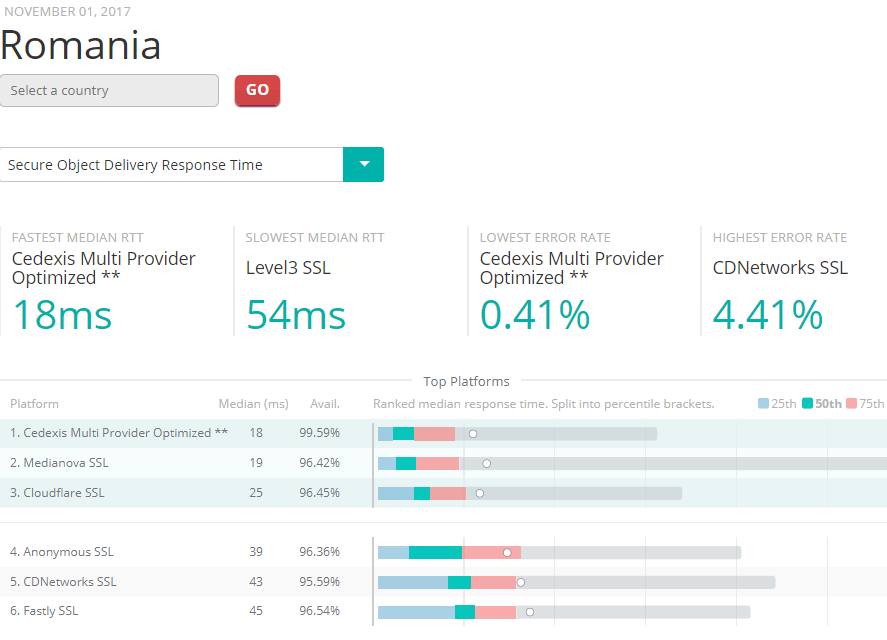Screen dimensions: 887x640
Task: Select Cedexis Multi Provider Optimized platform row
Action: coord(444,433)
